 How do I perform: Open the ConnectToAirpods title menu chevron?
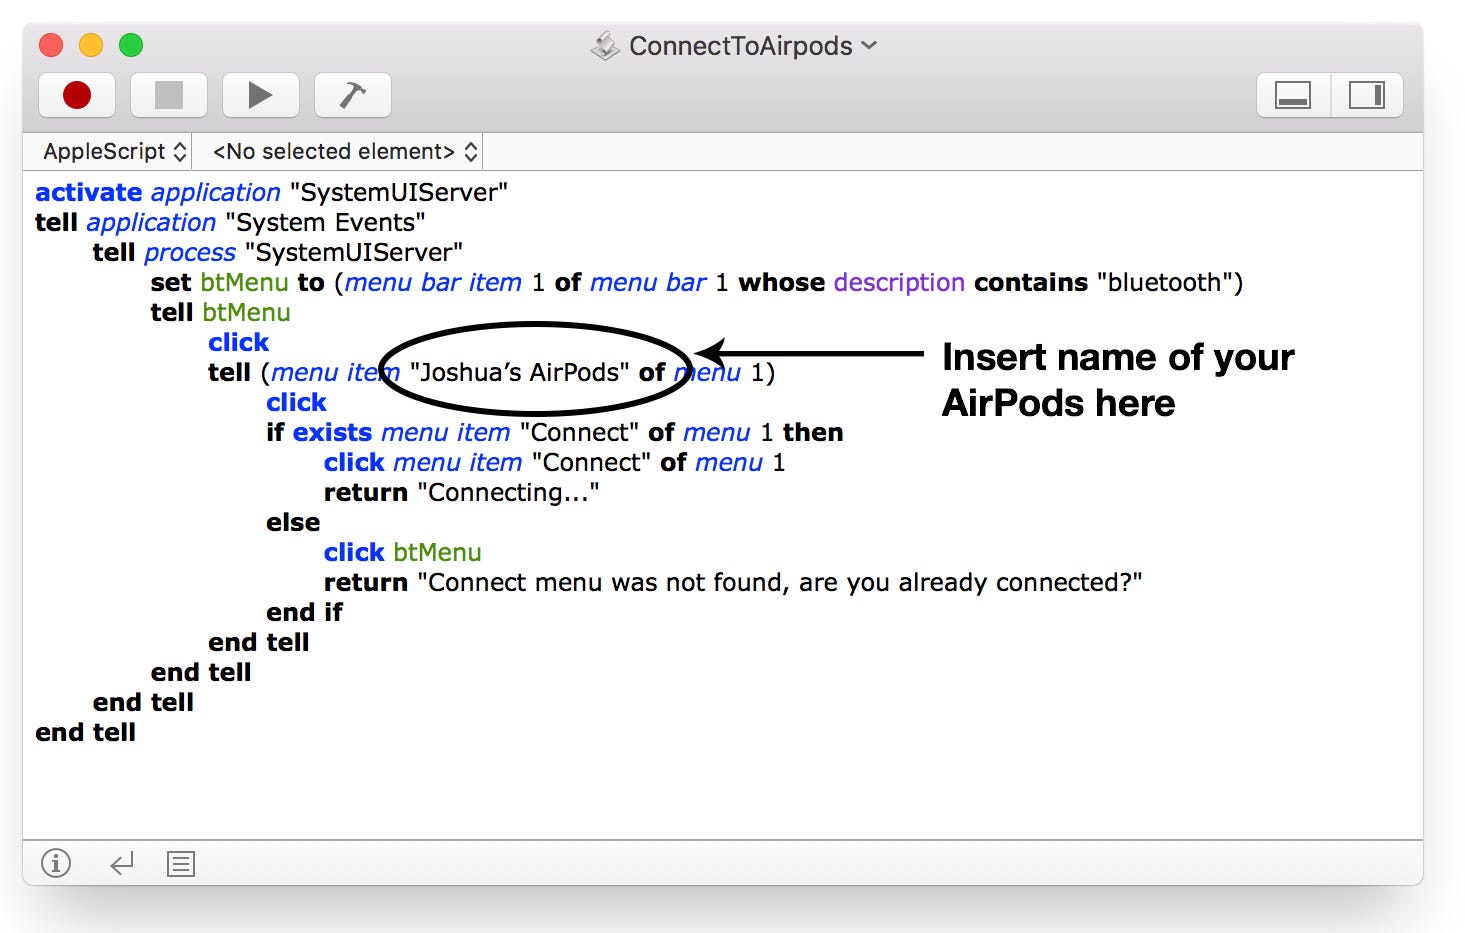(869, 45)
